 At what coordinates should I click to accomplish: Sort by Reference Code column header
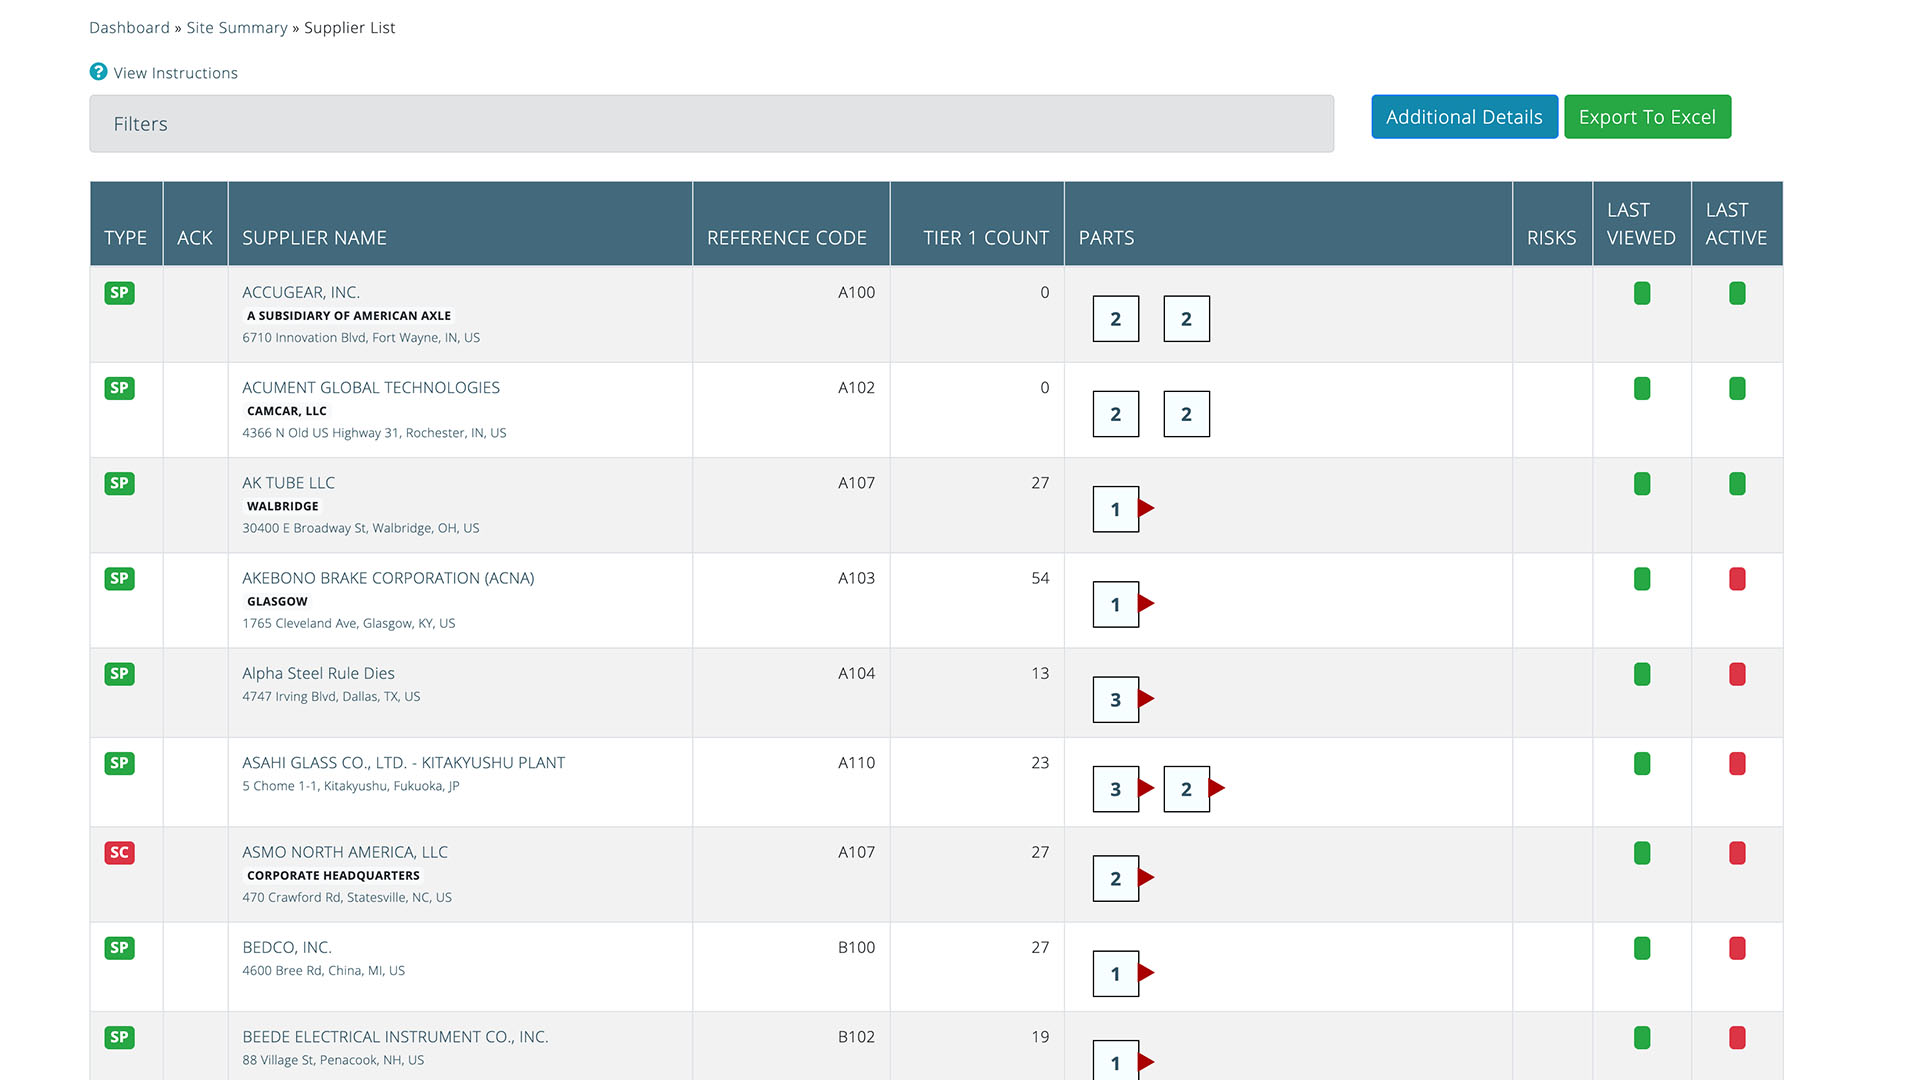786,238
